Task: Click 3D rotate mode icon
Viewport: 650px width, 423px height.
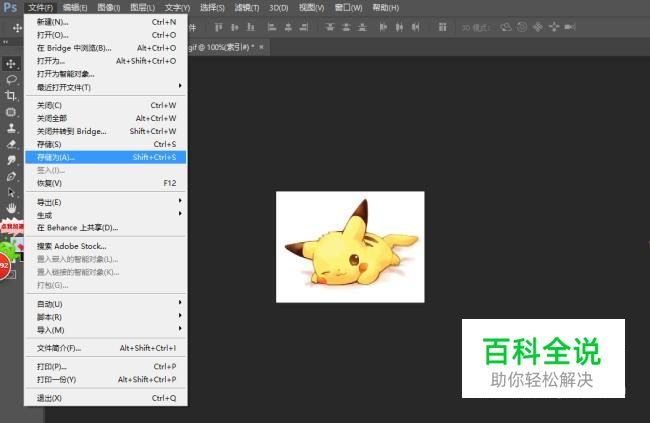Action: [x=506, y=27]
